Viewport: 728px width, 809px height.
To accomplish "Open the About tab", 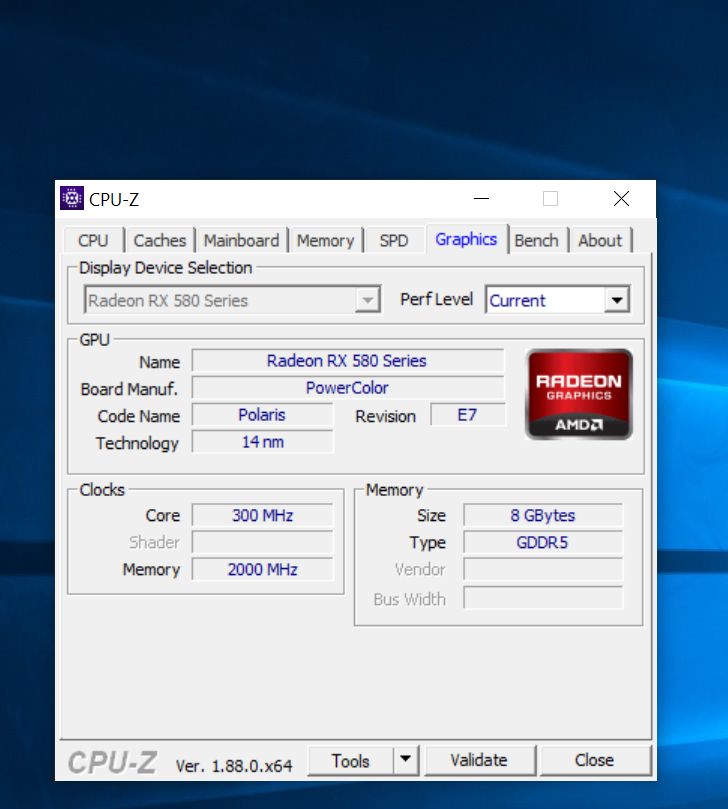I will coord(600,240).
